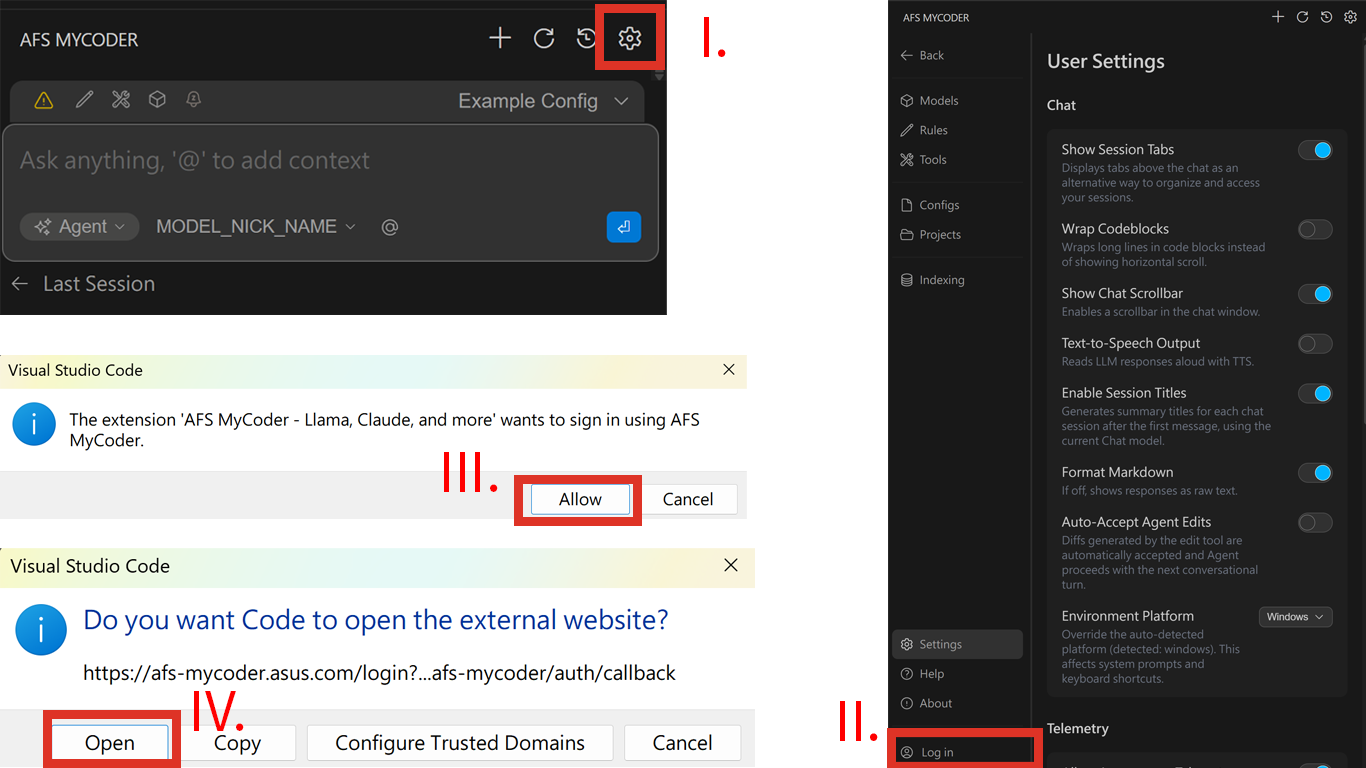The width and height of the screenshot is (1366, 768).
Task: Open the Example Config dropdown
Action: click(543, 101)
